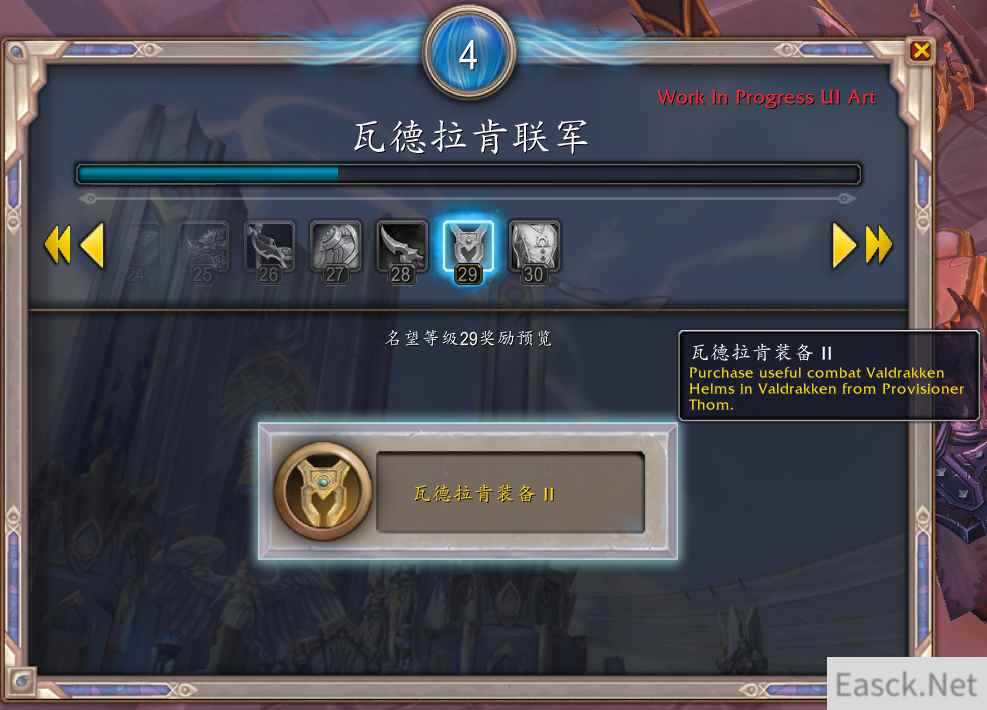Click the blue renown level 4 orb
The width and height of the screenshot is (987, 710).
470,54
